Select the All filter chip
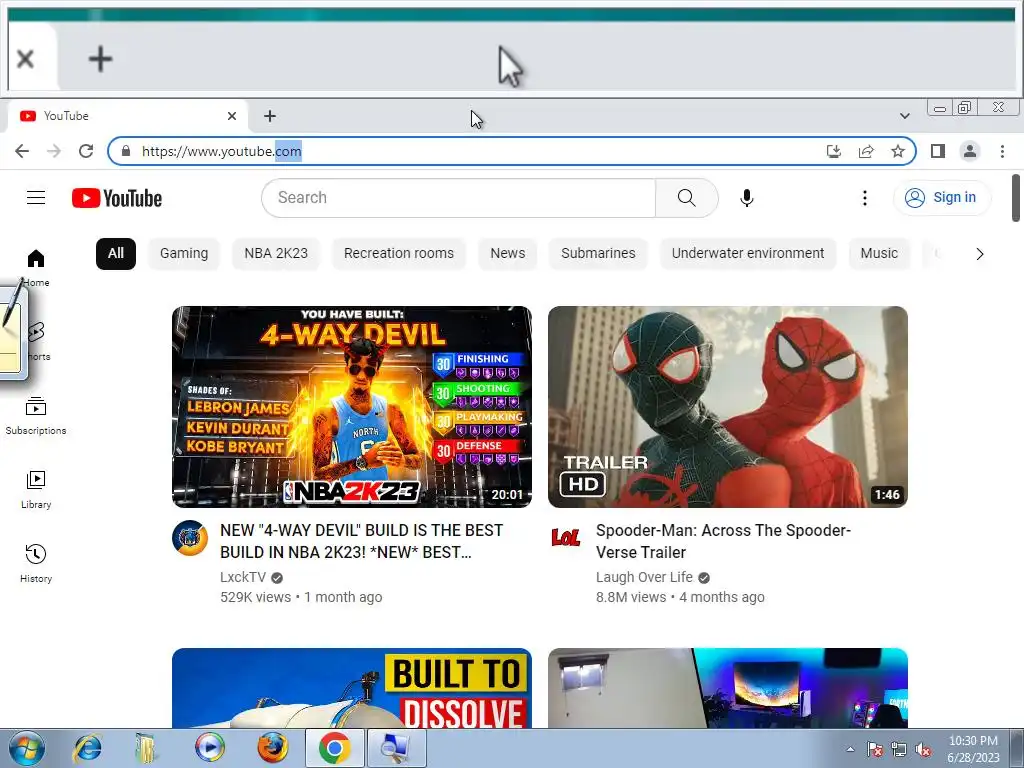 116,253
